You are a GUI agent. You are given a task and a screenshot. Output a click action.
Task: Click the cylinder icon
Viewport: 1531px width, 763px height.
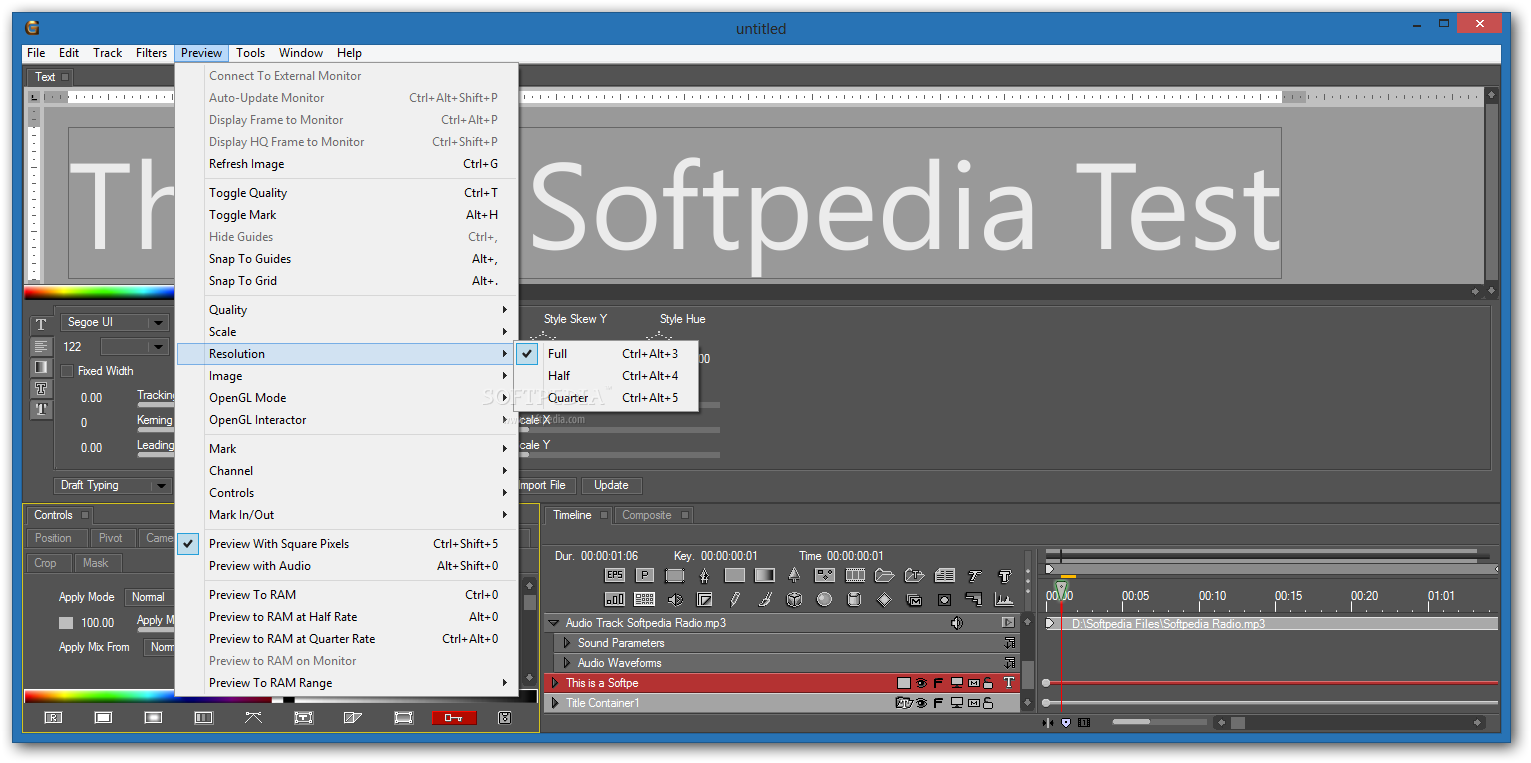pos(854,600)
